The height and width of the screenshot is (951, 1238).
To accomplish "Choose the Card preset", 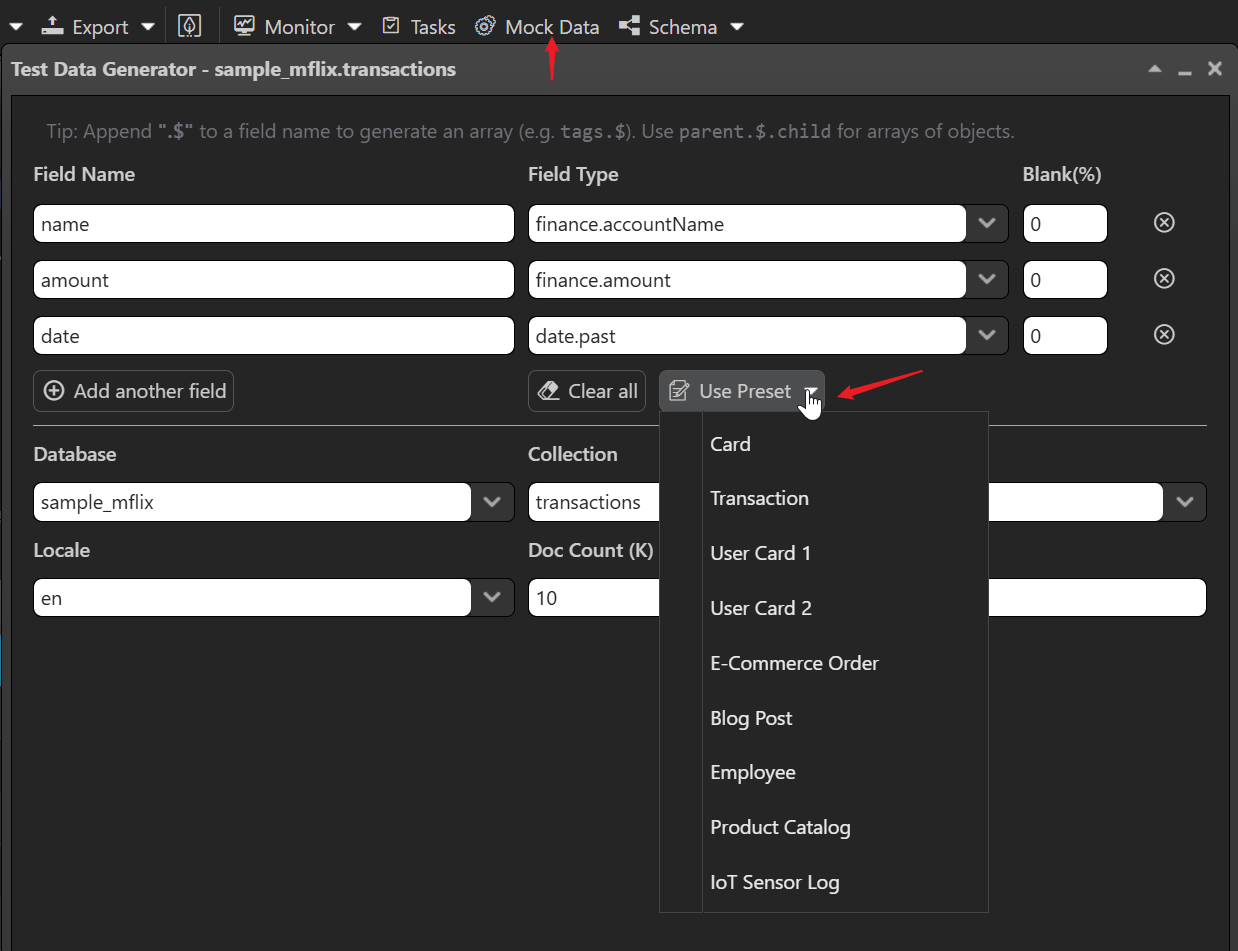I will (x=823, y=444).
